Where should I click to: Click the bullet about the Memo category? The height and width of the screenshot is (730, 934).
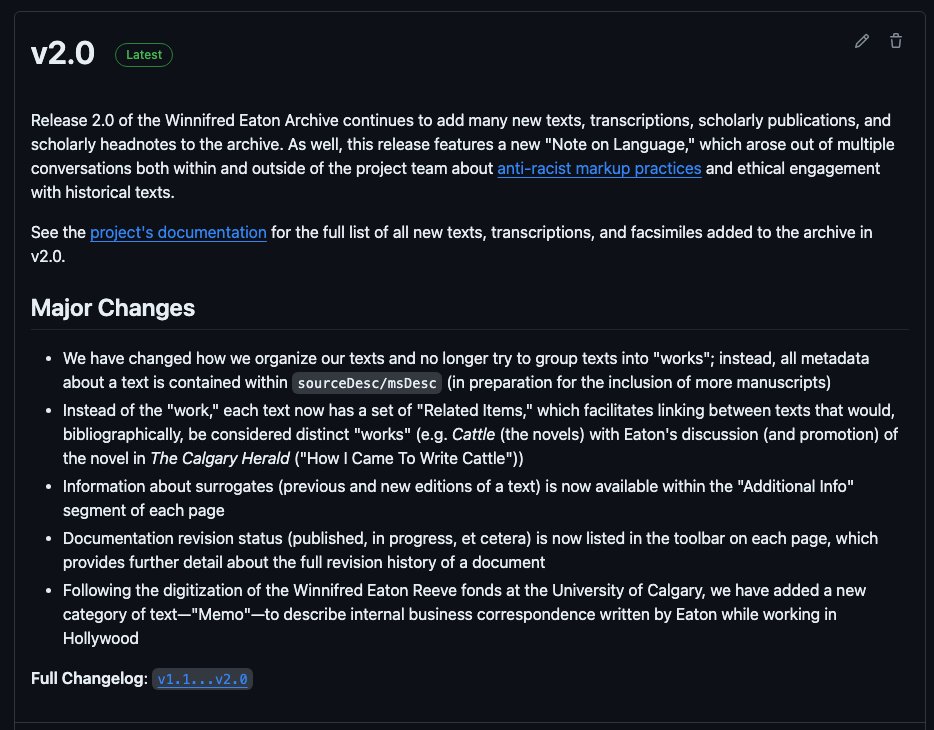[464, 614]
